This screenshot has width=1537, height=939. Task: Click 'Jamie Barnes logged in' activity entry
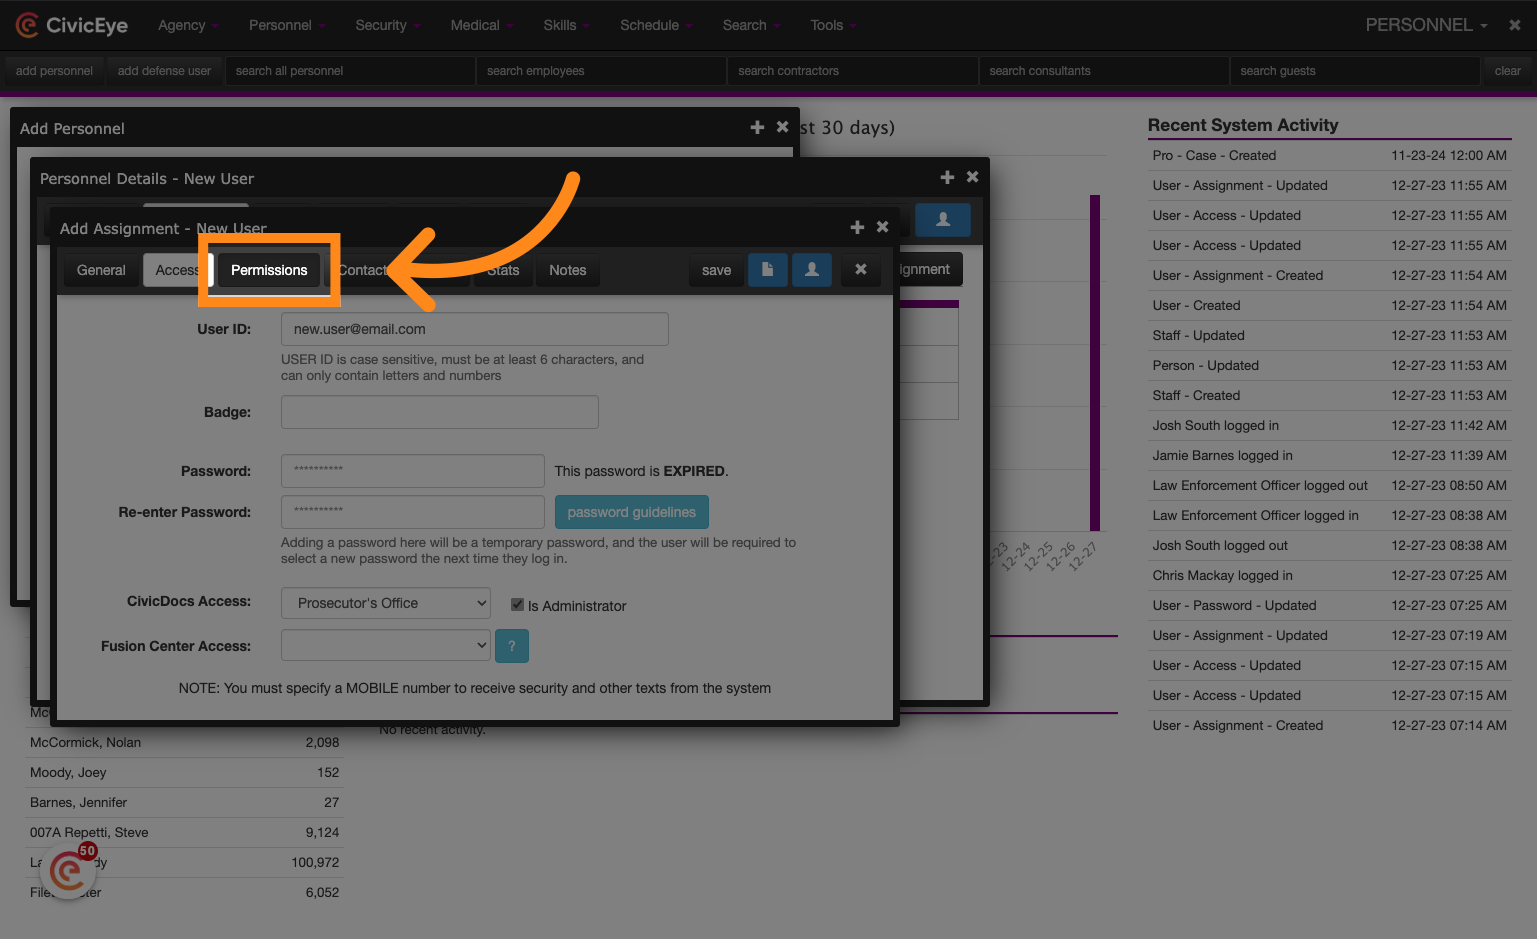coord(1329,455)
